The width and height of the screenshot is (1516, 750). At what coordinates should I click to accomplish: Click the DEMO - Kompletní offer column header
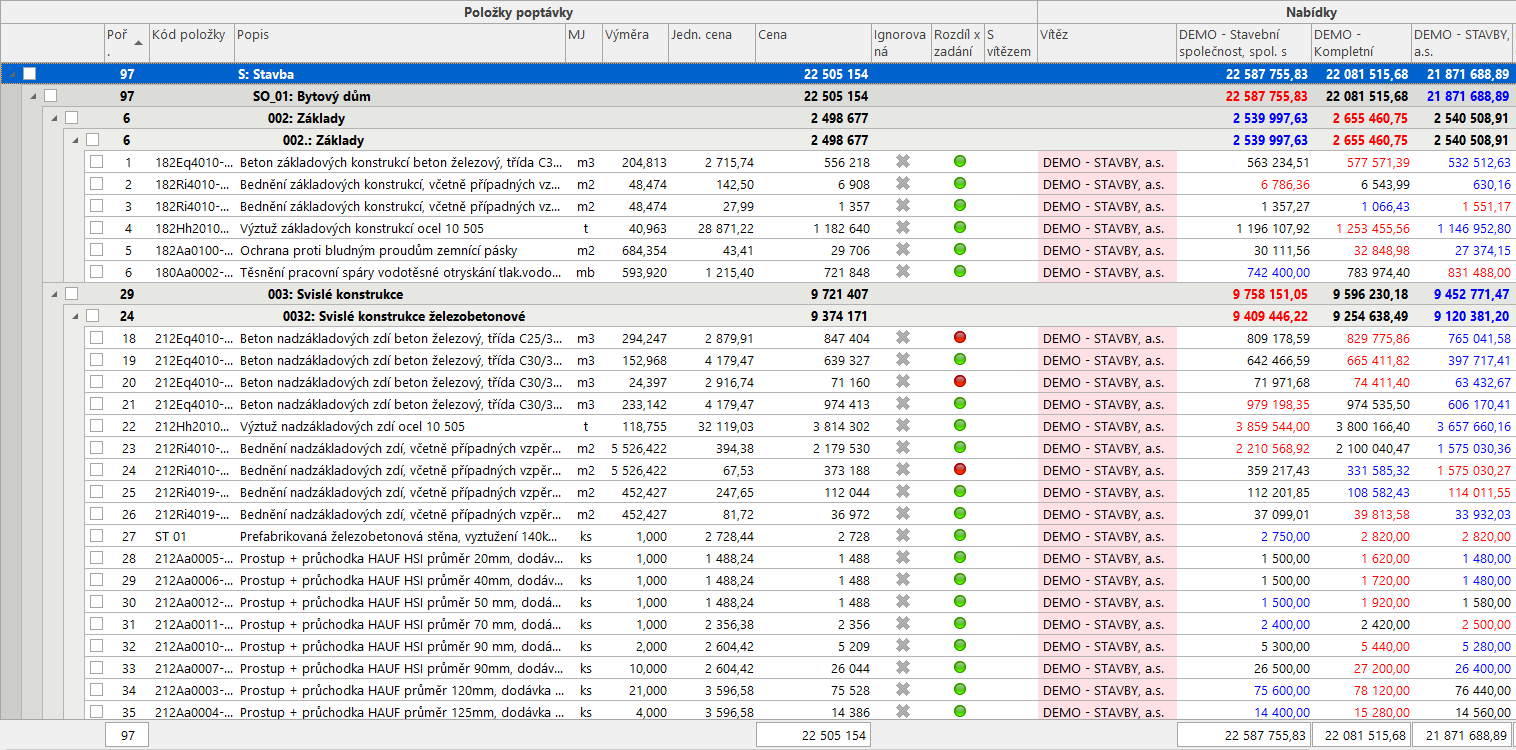point(1361,42)
